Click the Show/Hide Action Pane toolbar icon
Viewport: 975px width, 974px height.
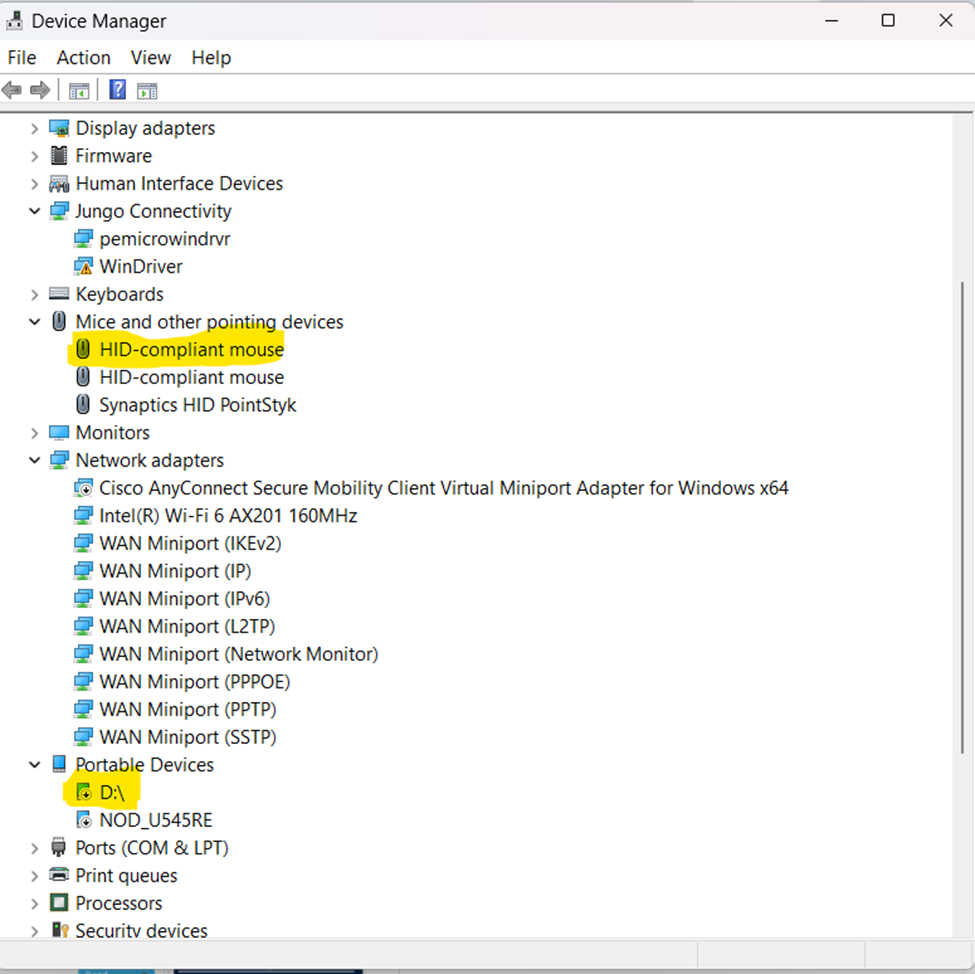click(x=147, y=91)
